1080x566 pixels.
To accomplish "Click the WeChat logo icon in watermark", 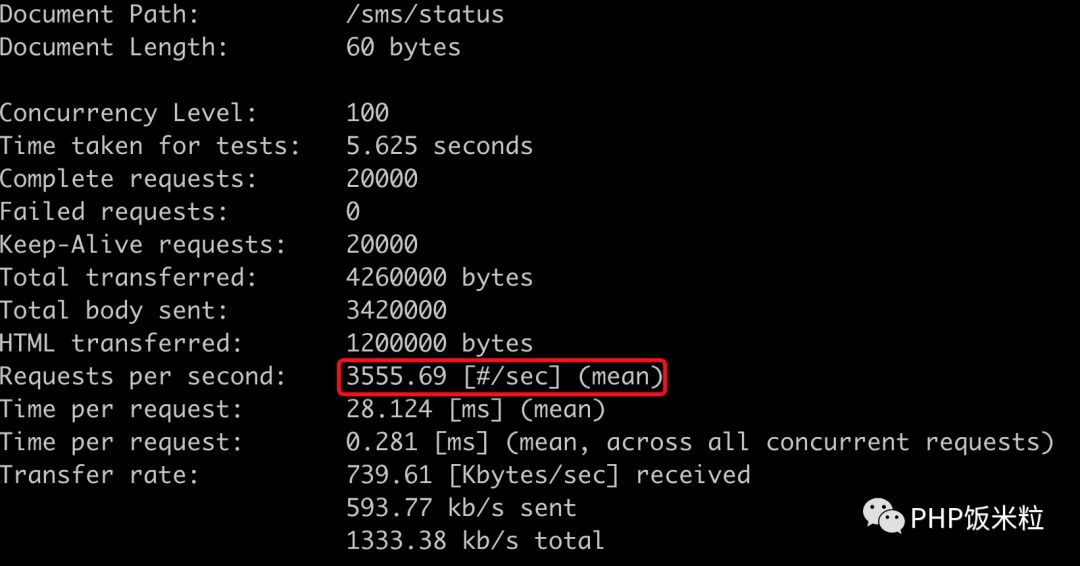I will click(x=885, y=516).
